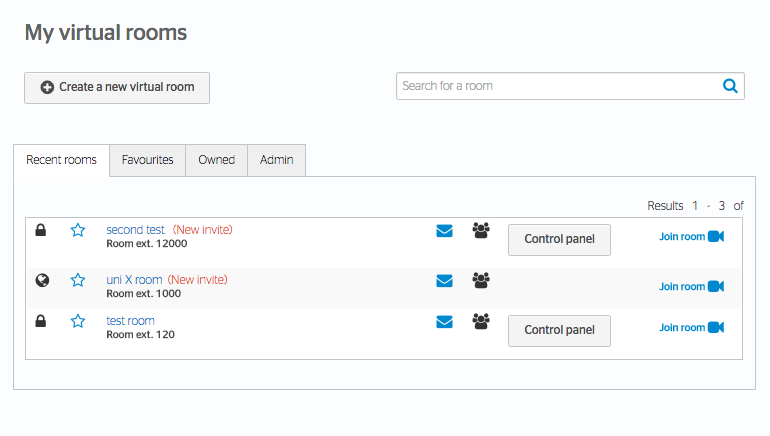
Task: Toggle favourite star for uni X room
Action: (x=78, y=280)
